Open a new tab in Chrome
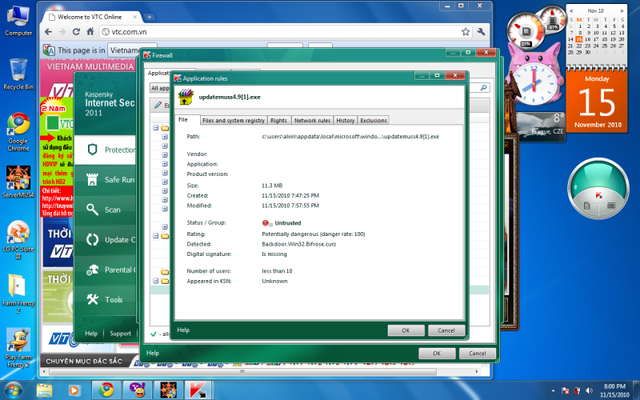The width and height of the screenshot is (640, 400). point(149,17)
